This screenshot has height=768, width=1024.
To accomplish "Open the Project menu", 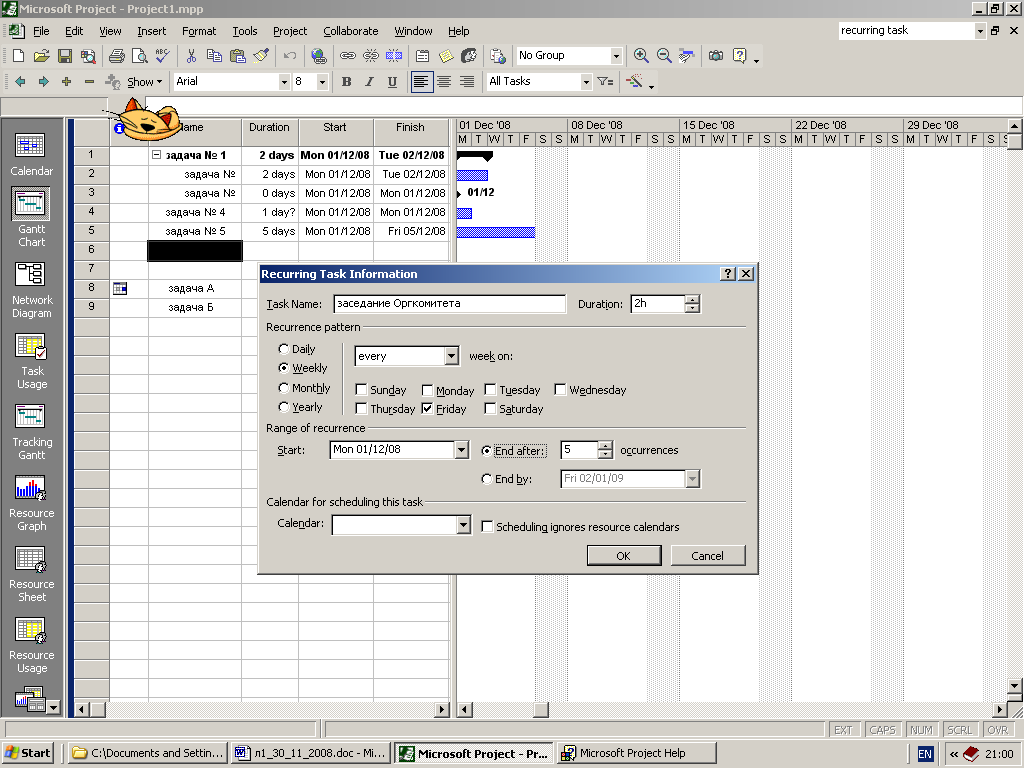I will tap(290, 31).
